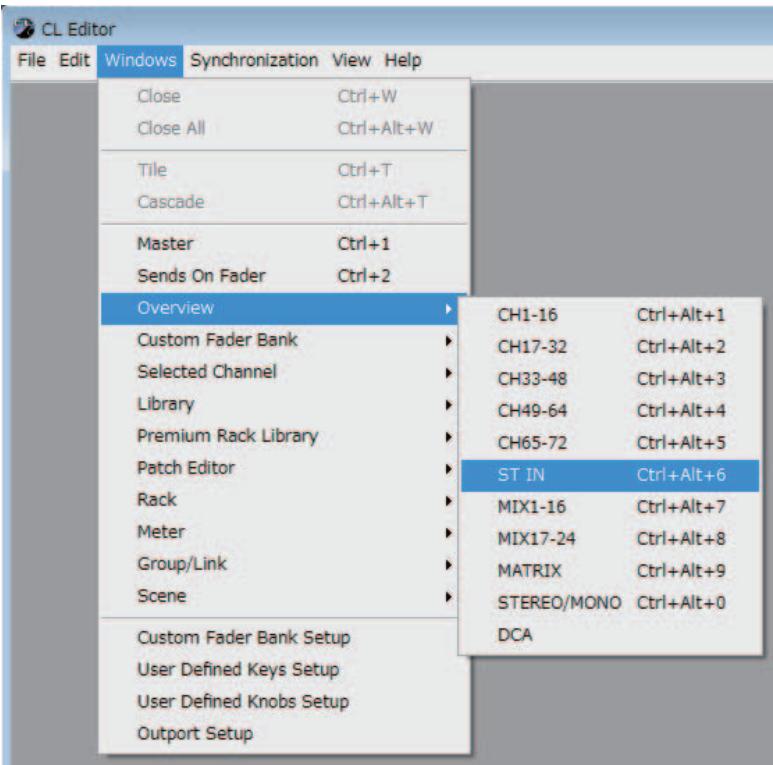The image size is (773, 765).
Task: Open the Edit menu
Action: 74,61
